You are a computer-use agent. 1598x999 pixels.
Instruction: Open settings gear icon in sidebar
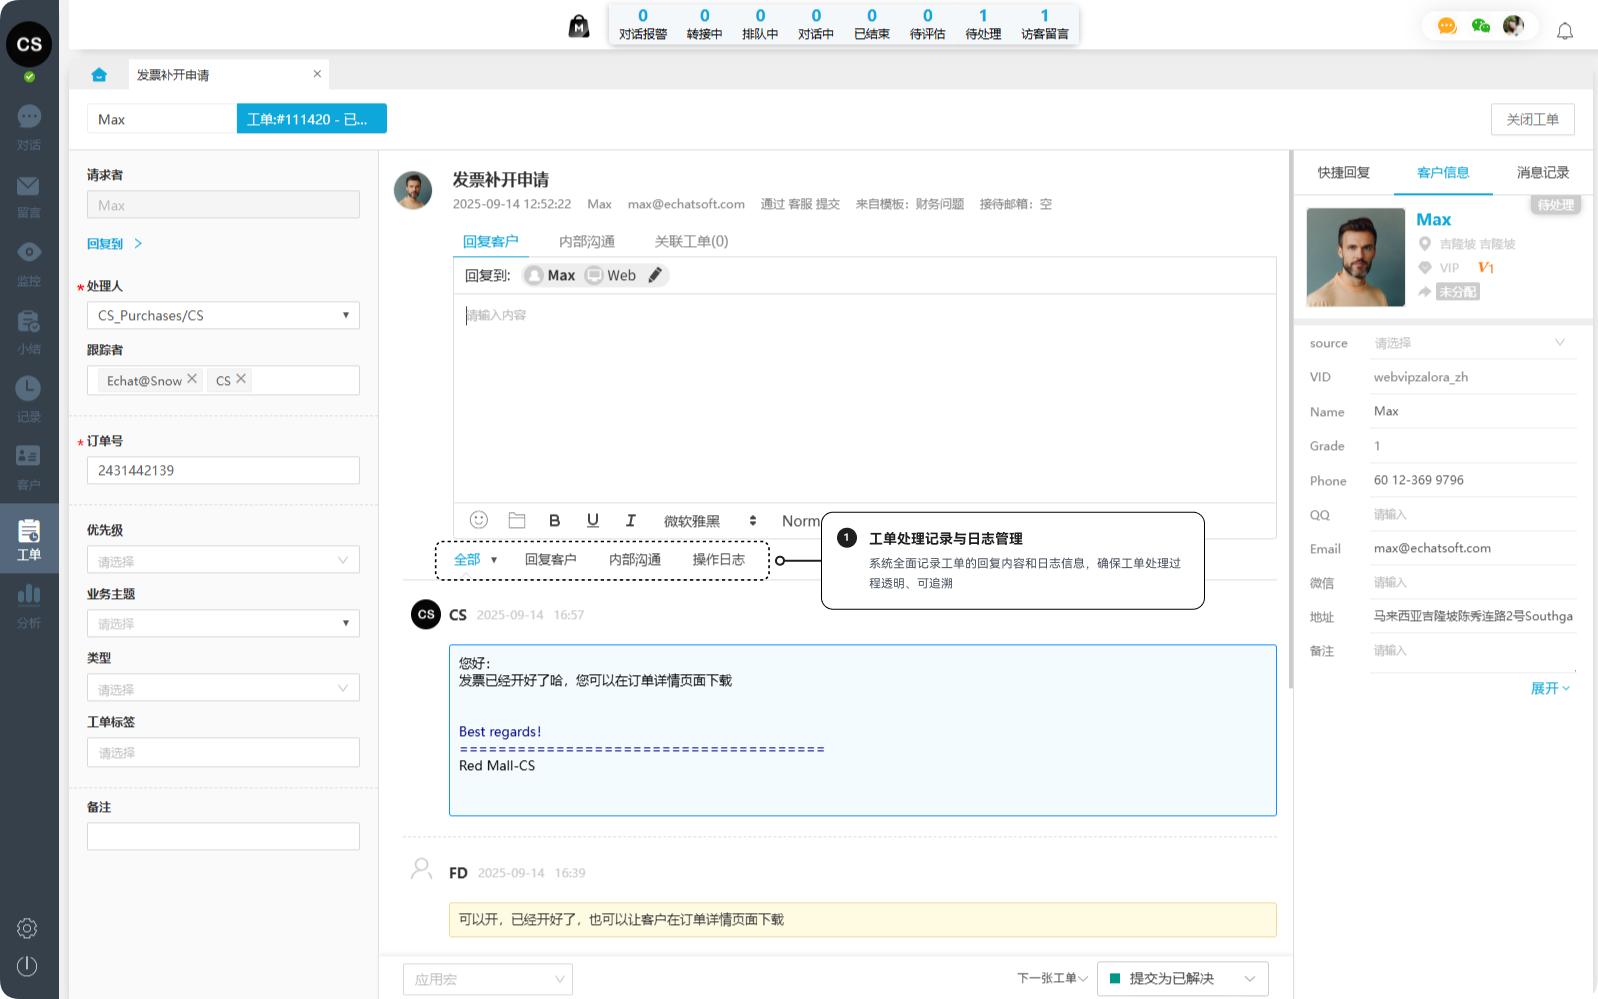tap(27, 928)
